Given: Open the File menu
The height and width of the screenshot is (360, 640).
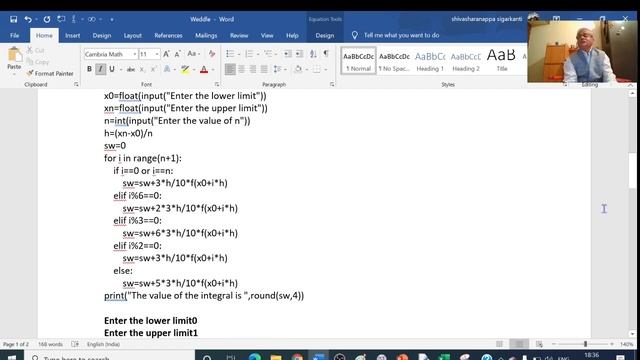Looking at the screenshot, I should pos(14,36).
